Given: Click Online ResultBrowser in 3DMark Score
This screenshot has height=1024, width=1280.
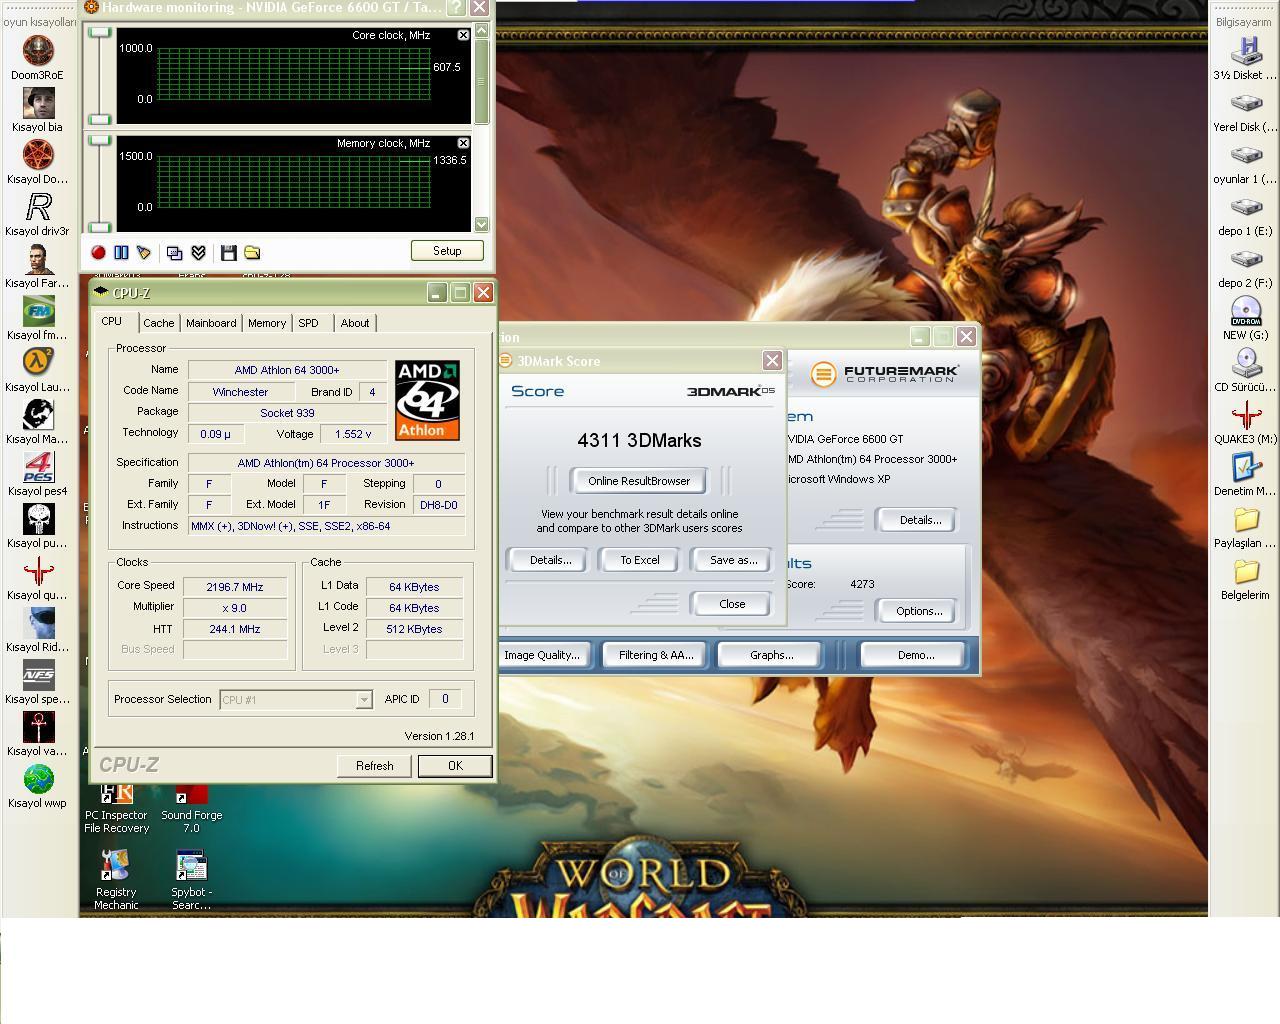Looking at the screenshot, I should click(x=639, y=481).
